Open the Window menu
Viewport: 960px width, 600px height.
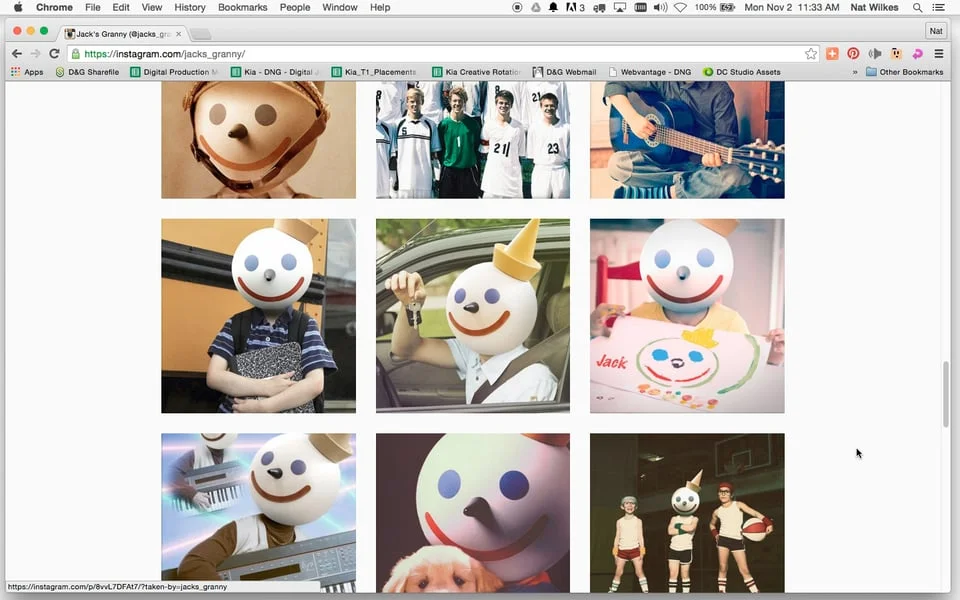(340, 7)
